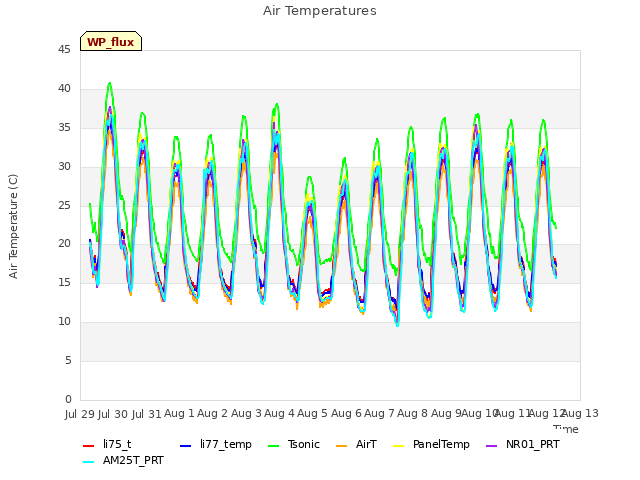
Task: Click the red li75_t legend swatch
Action: coord(88,446)
